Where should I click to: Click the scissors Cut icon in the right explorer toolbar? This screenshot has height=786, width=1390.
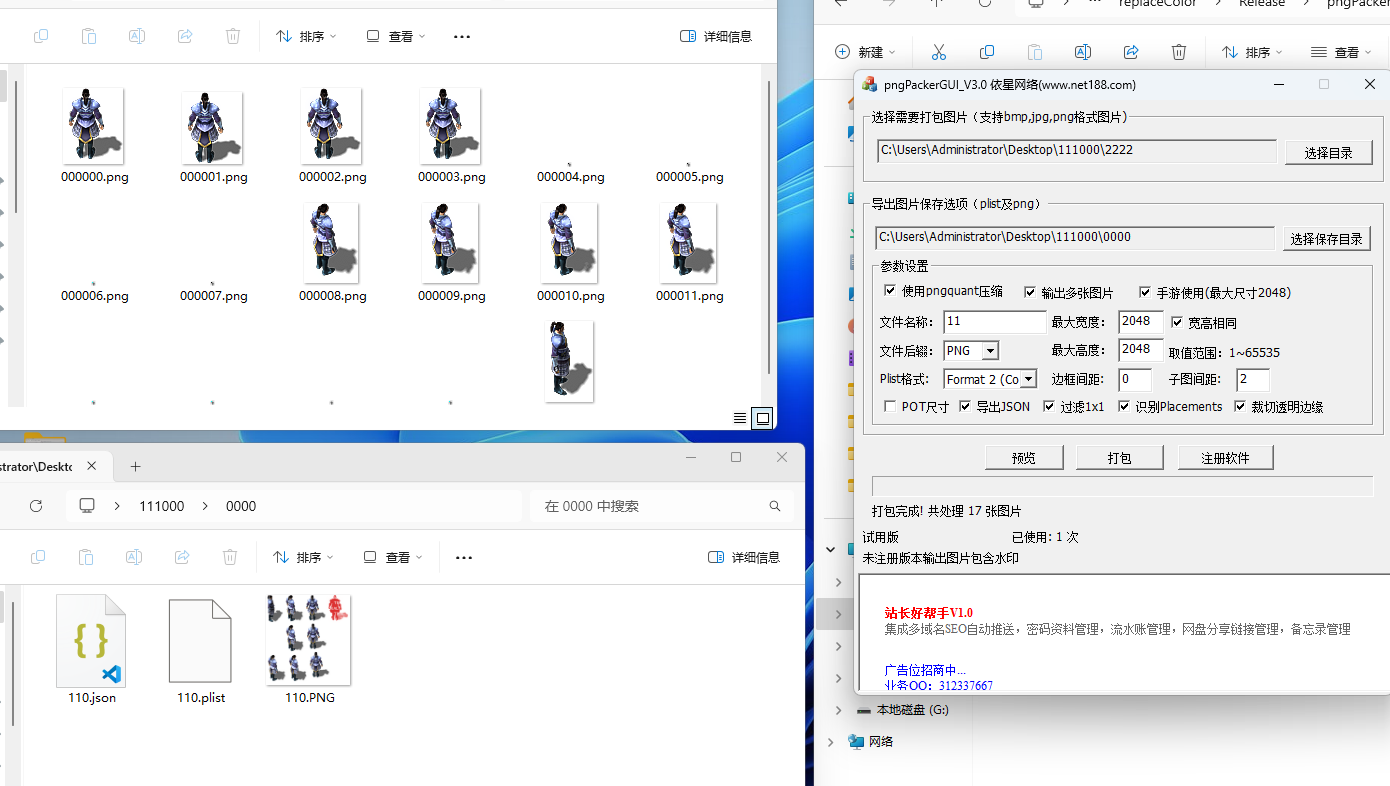point(938,51)
